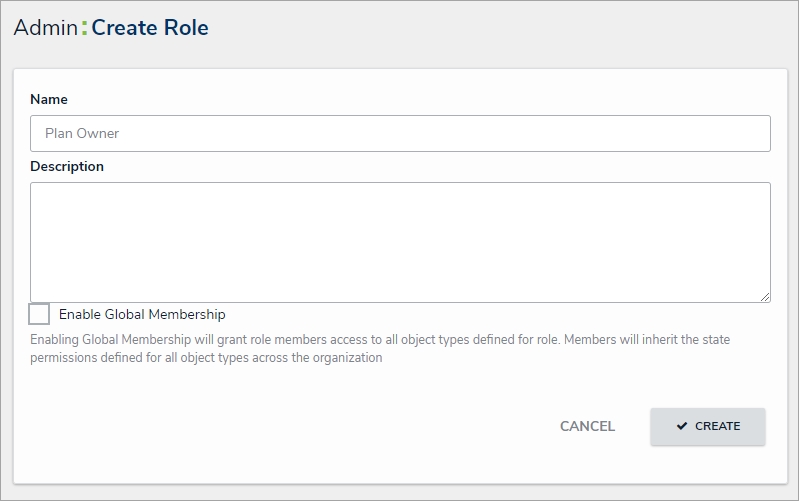799x501 pixels.
Task: Click the gray strip below the form card
Action: tap(400, 493)
